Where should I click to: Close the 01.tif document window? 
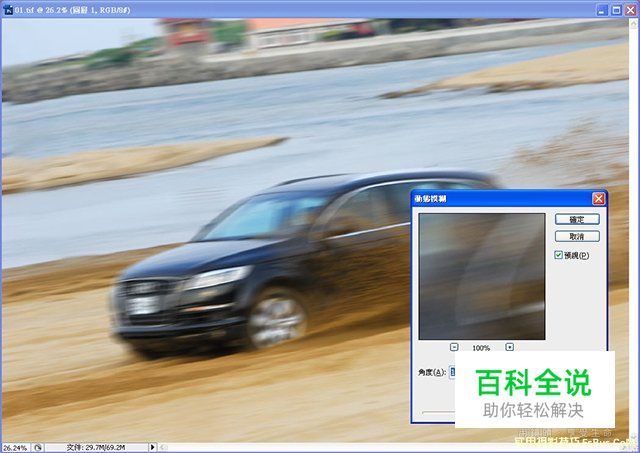(x=630, y=9)
